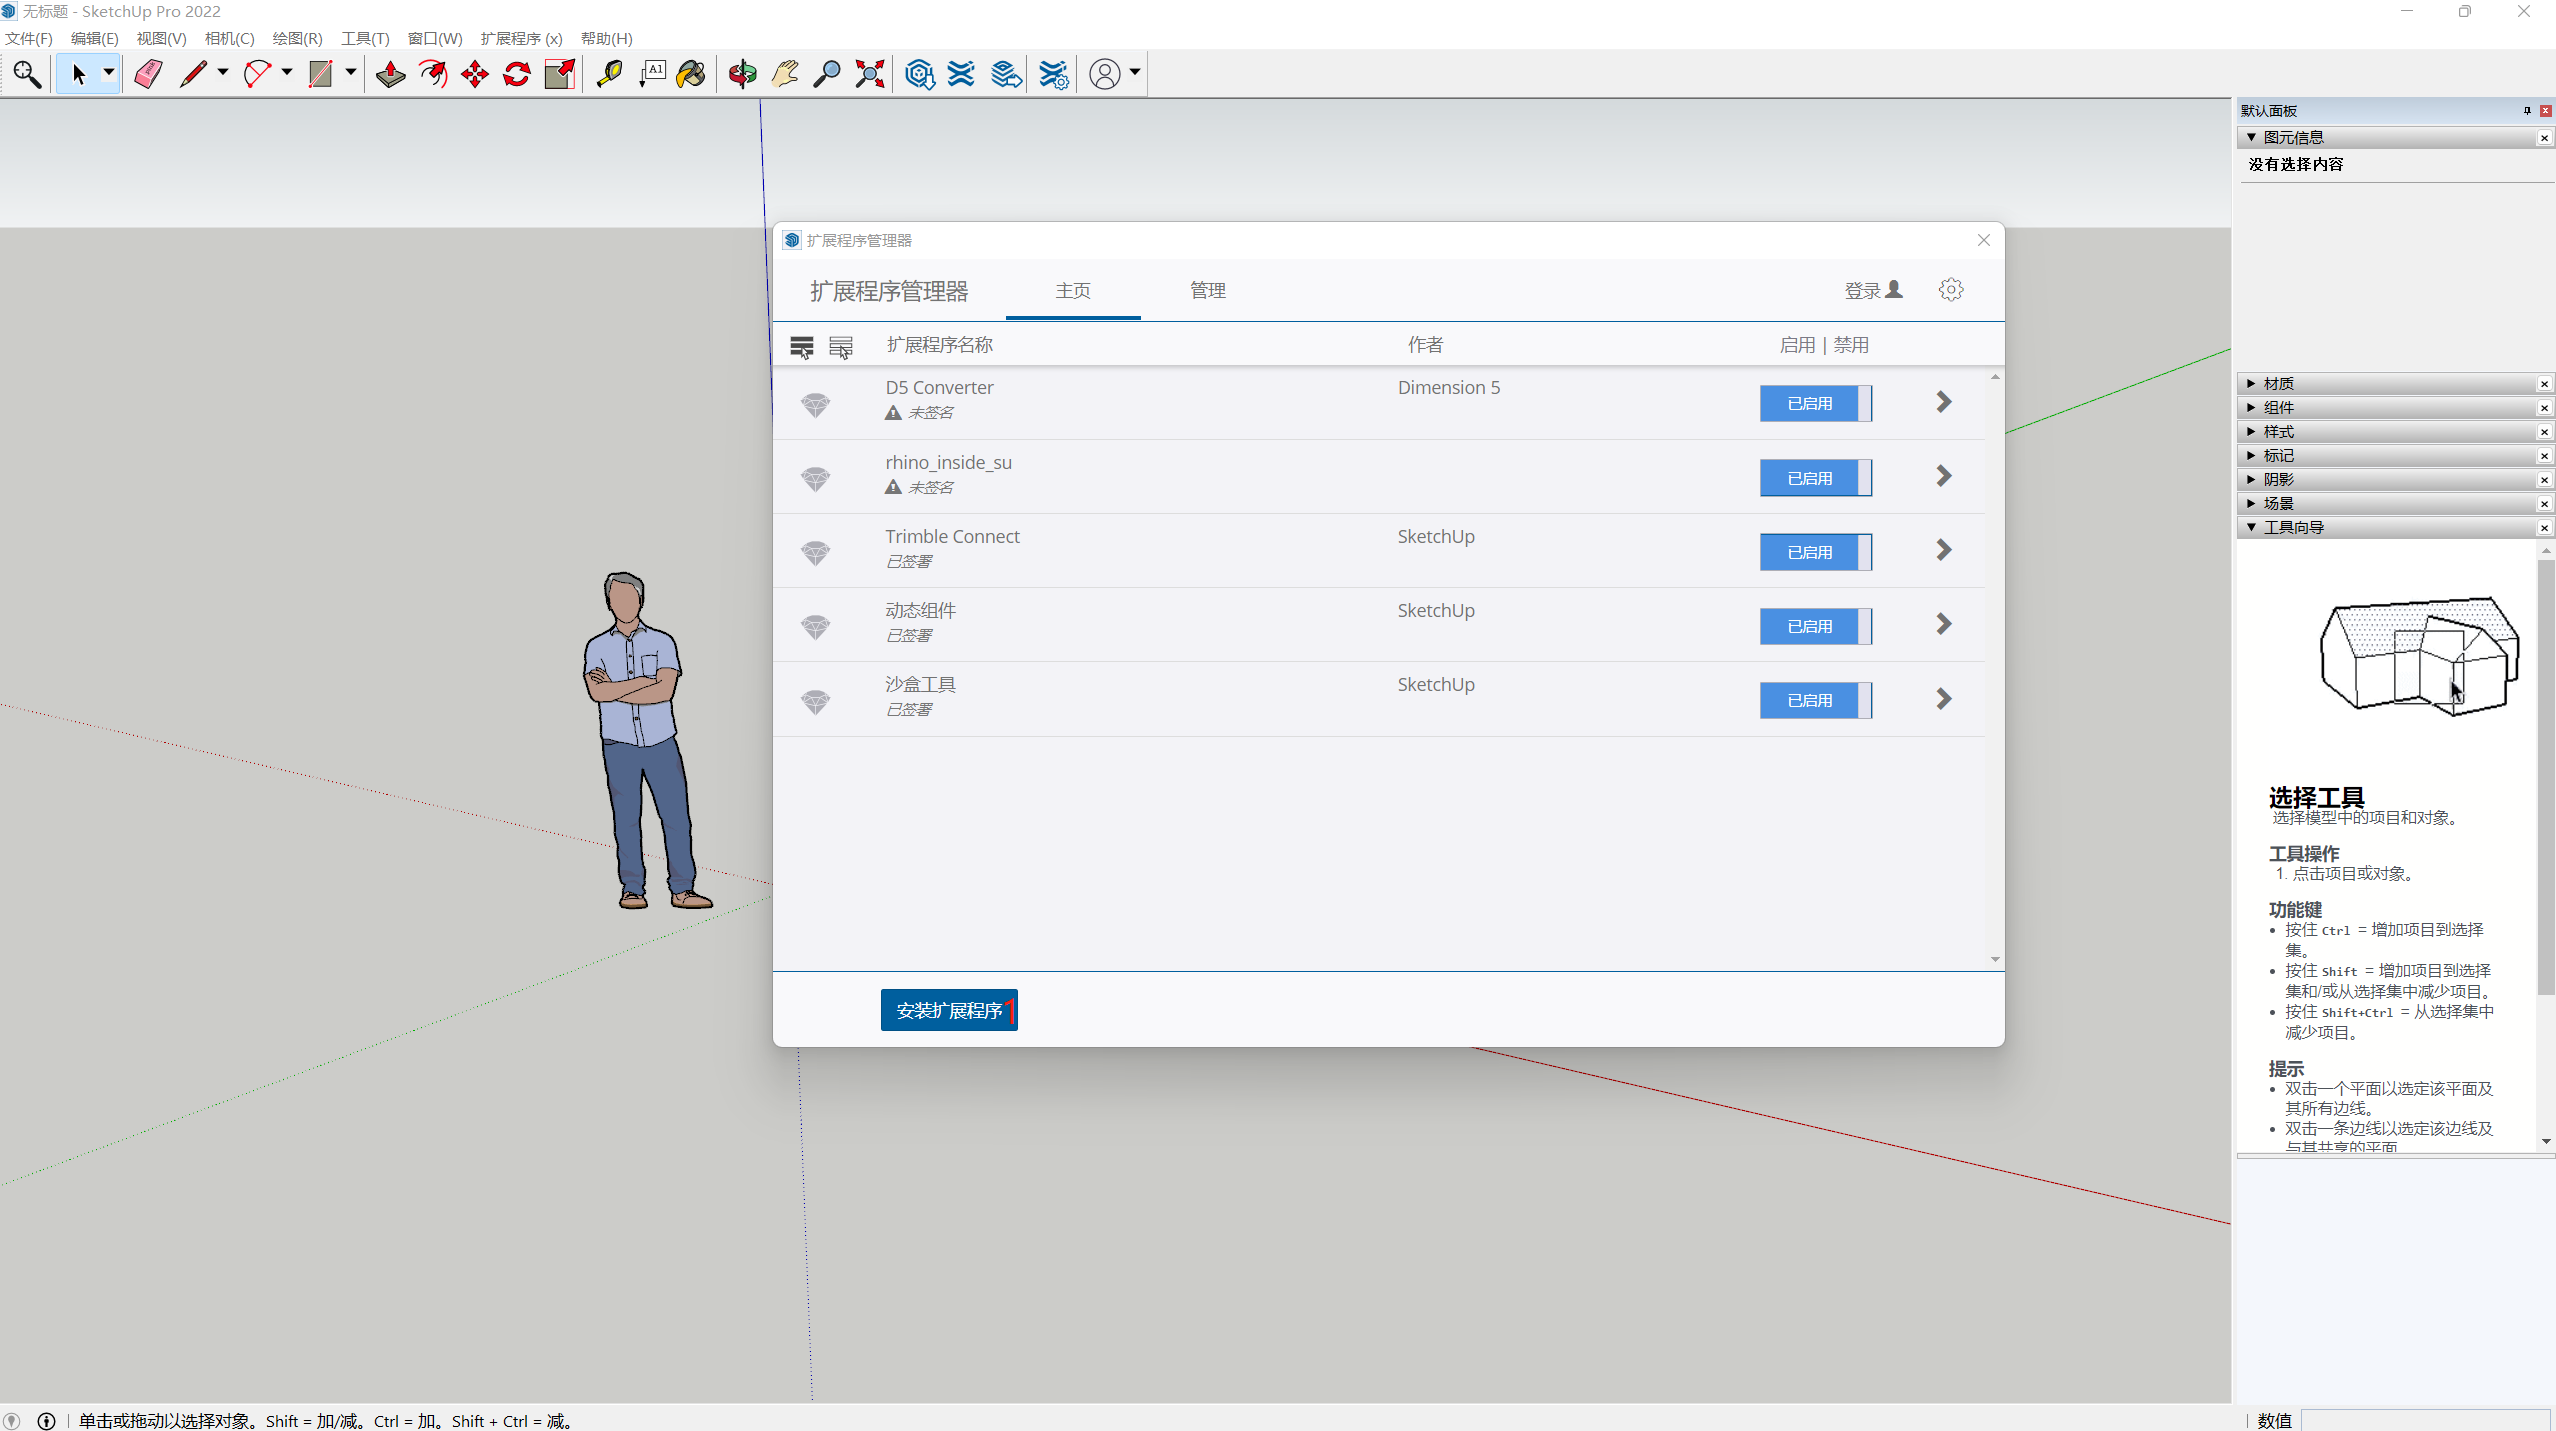Toggle the 沙盒工具 enabled switch
This screenshot has width=2556, height=1431.
point(1816,700)
